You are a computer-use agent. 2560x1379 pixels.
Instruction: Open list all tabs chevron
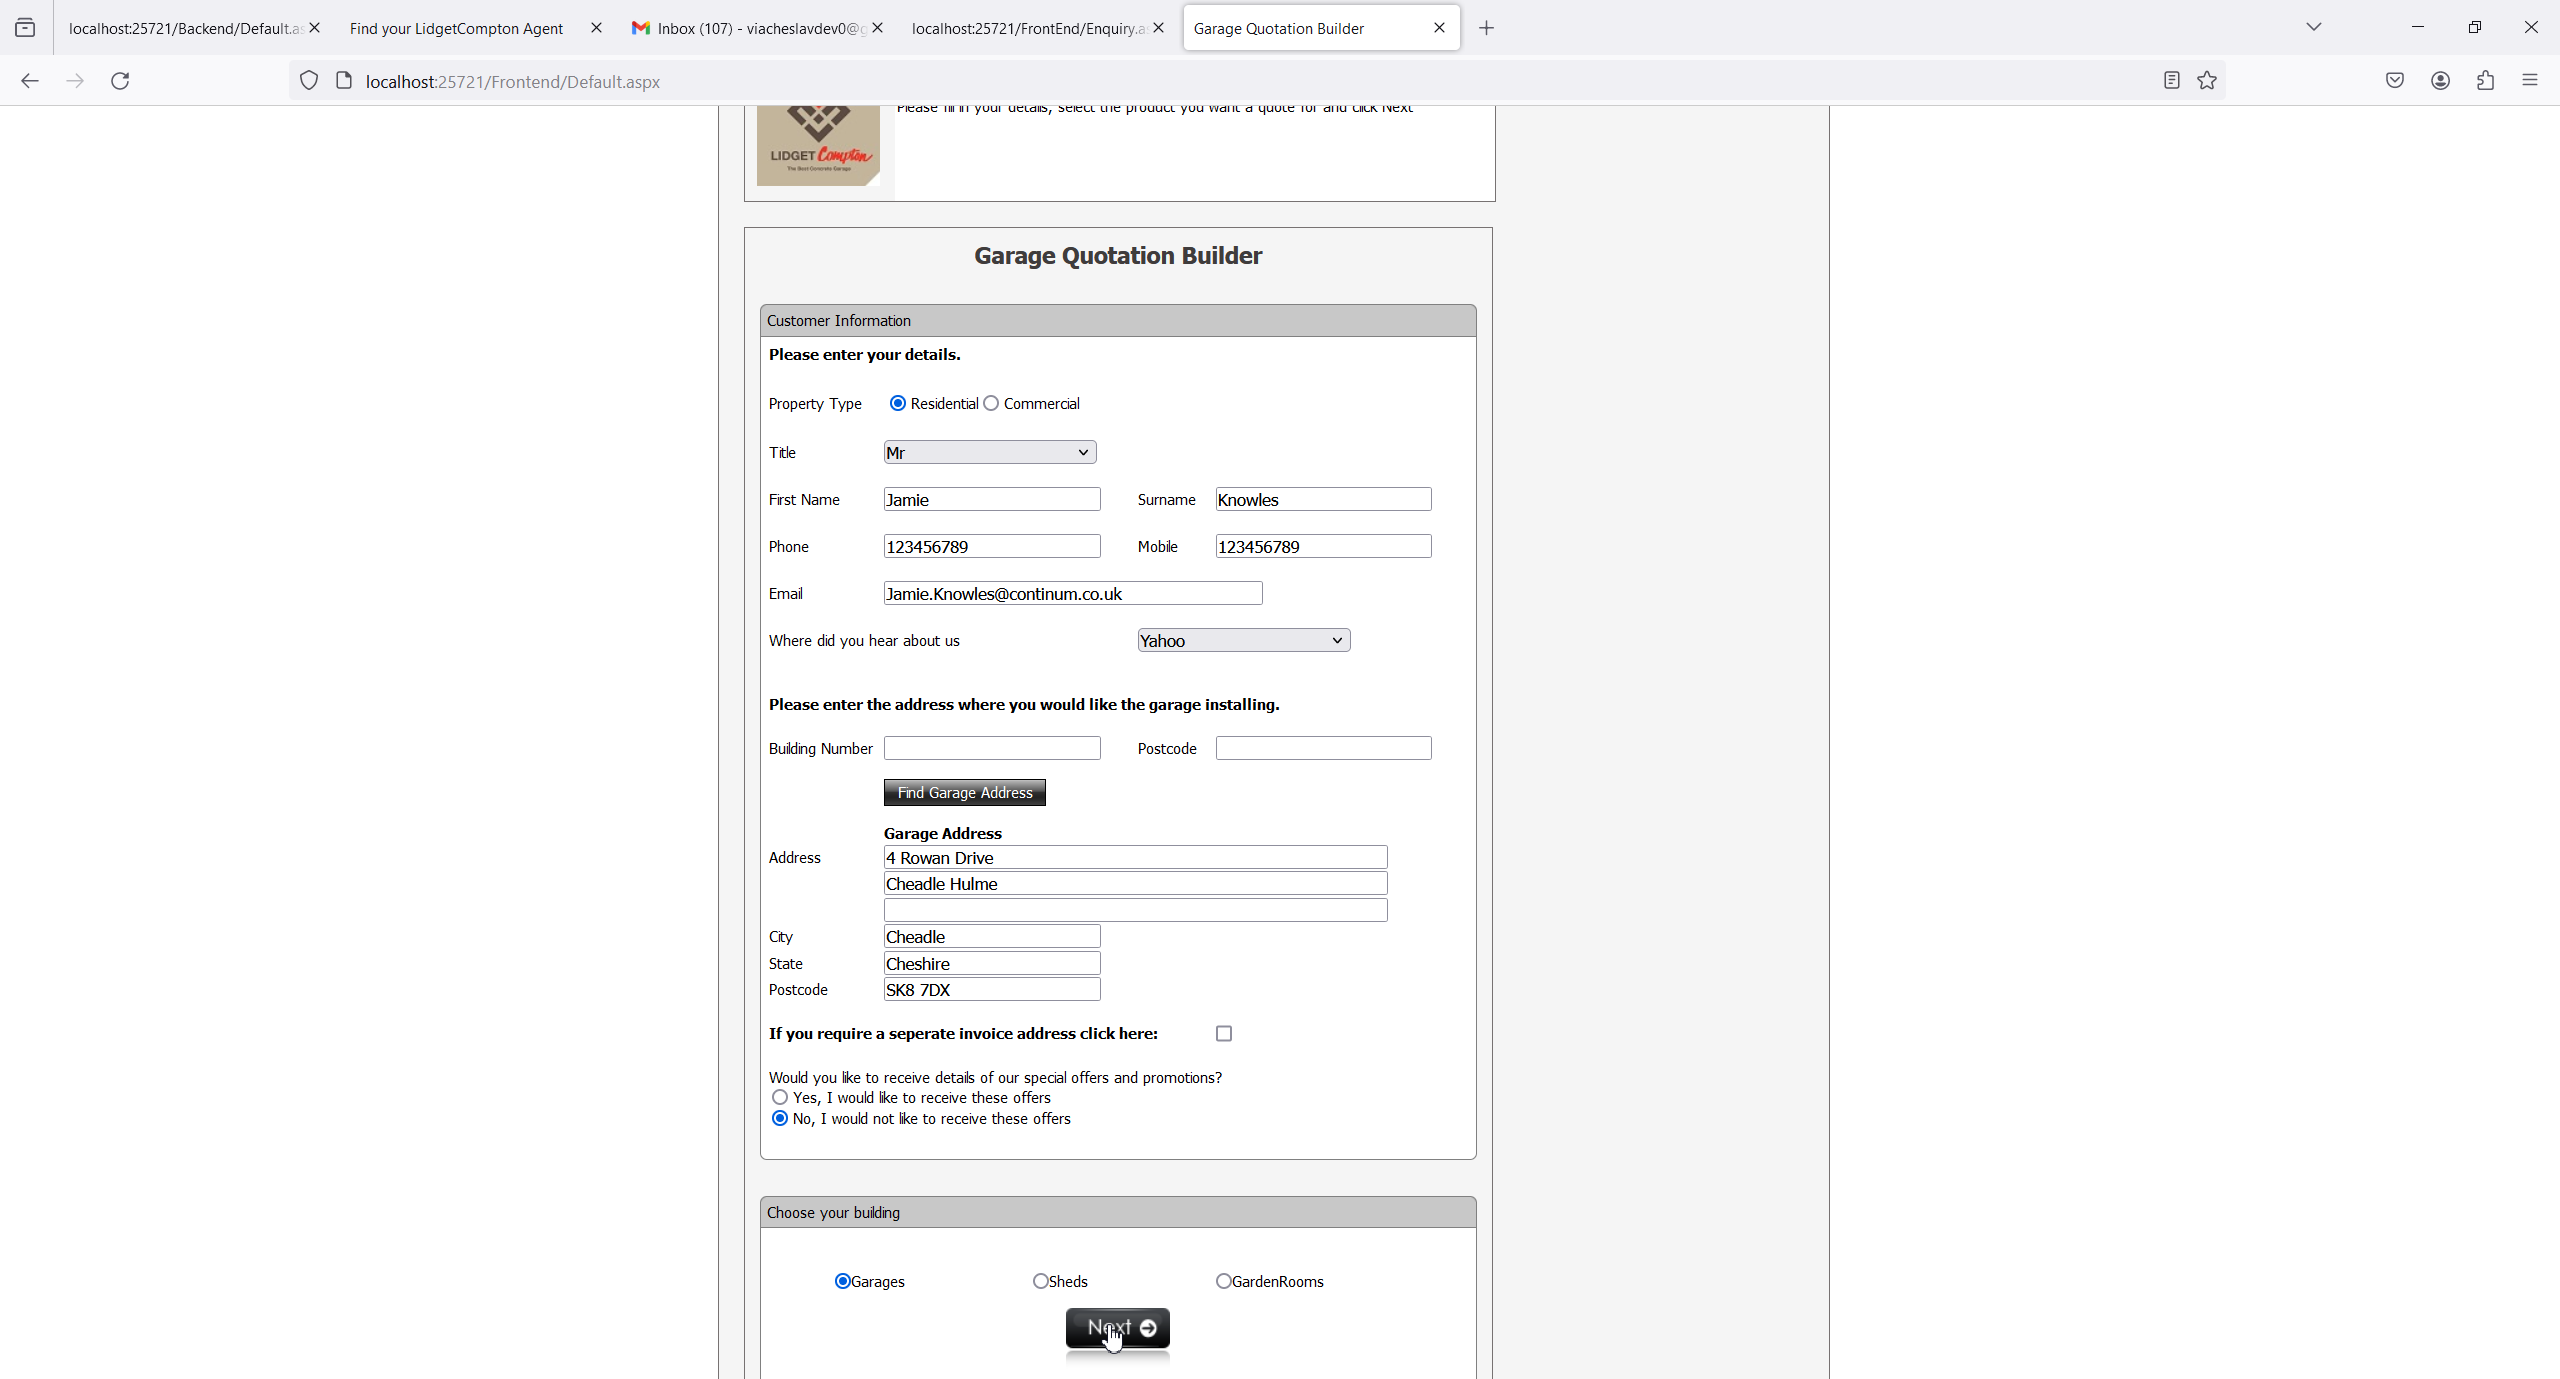click(2313, 28)
